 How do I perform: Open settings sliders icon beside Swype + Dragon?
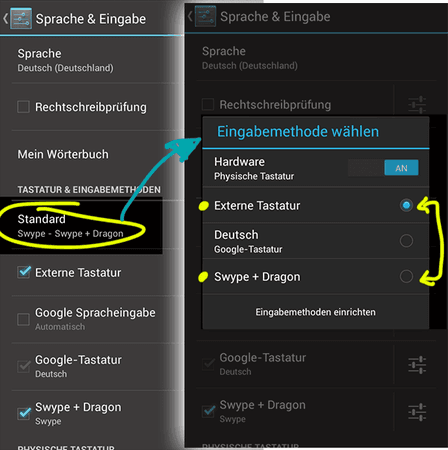pyautogui.click(x=417, y=412)
